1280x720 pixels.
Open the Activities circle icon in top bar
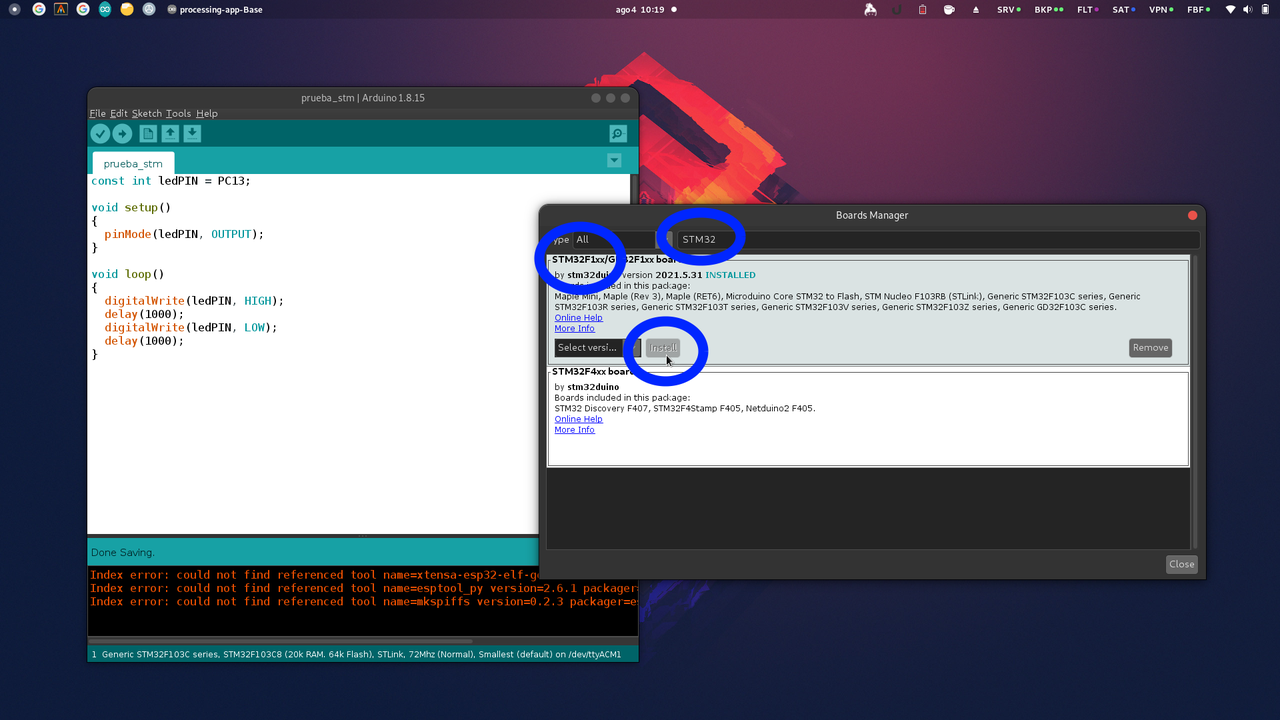coord(14,9)
